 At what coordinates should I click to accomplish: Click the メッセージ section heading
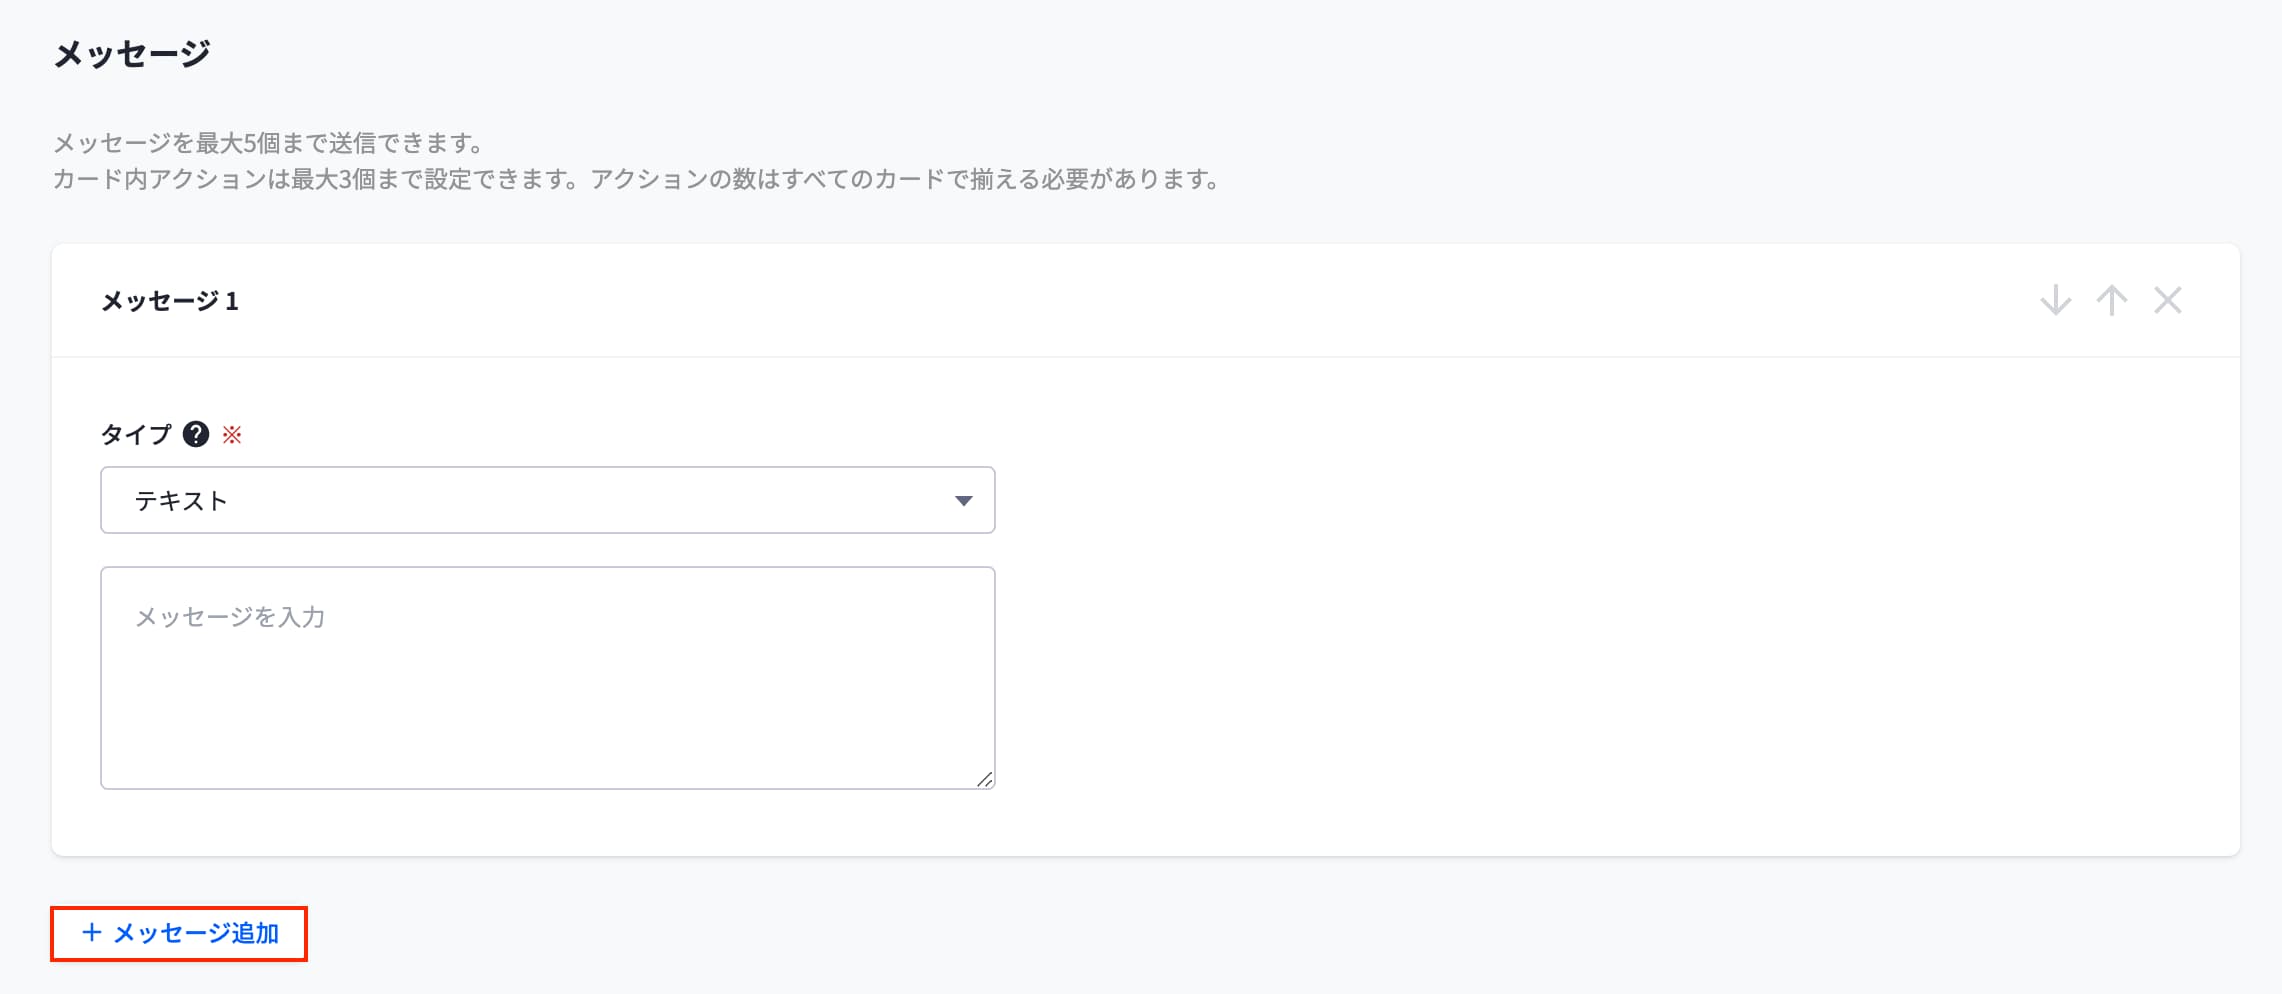132,54
